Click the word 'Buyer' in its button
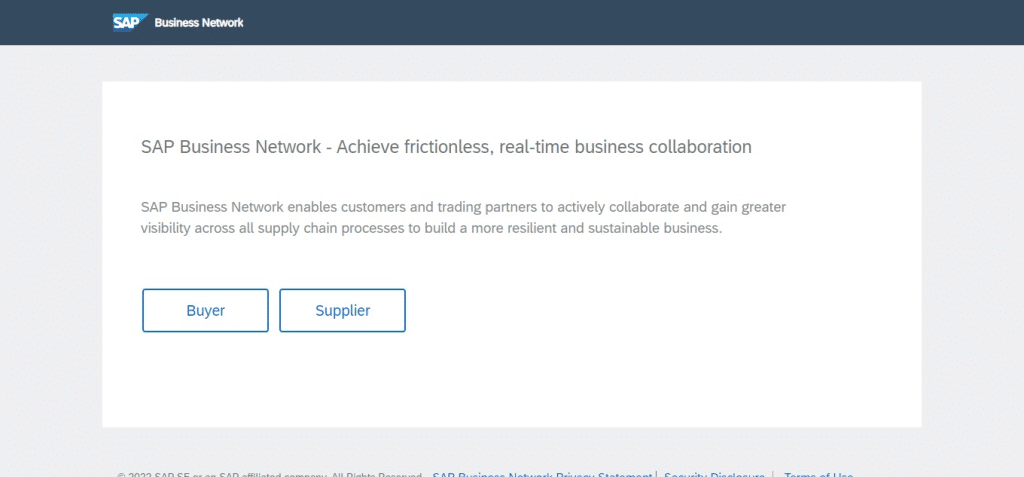Screen dimensions: 1024x477 [205, 310]
